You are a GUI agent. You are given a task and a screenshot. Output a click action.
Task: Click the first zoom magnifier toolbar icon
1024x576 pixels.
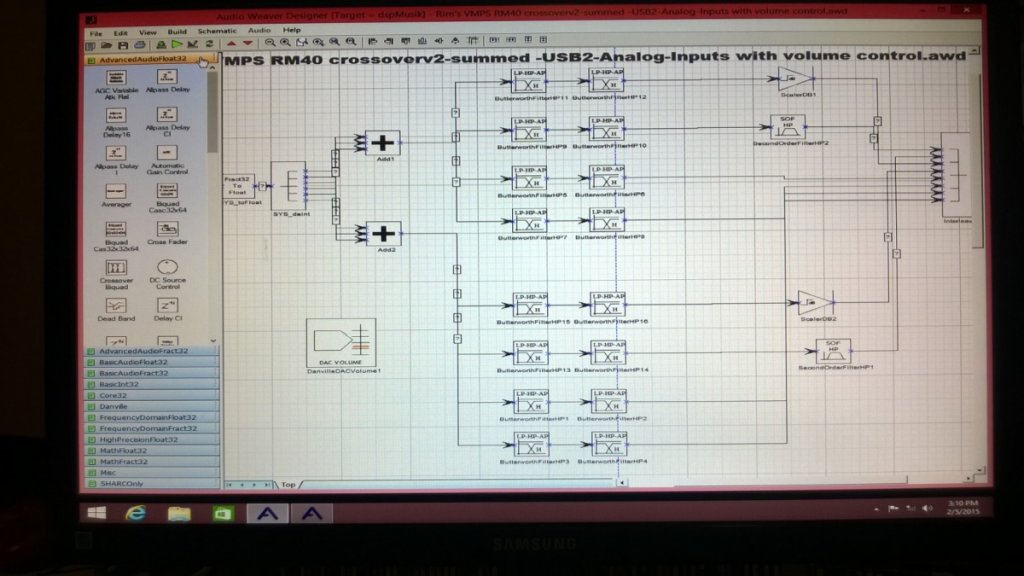coord(270,42)
